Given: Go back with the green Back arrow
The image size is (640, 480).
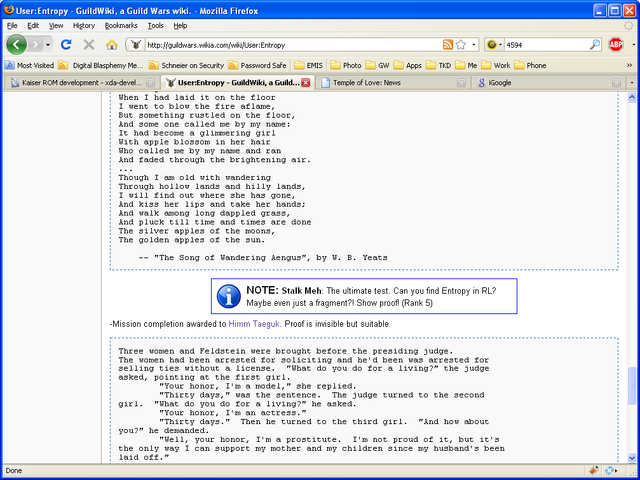Looking at the screenshot, I should coord(16,44).
